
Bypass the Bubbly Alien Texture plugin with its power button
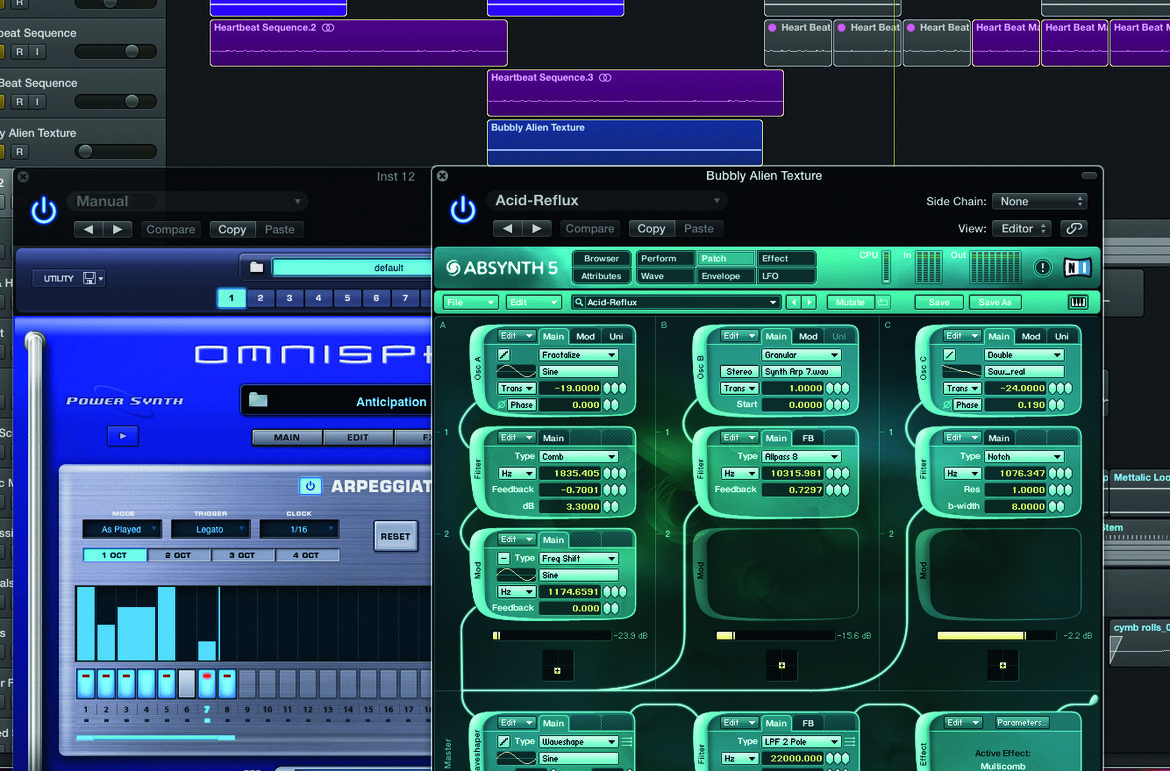[x=463, y=210]
